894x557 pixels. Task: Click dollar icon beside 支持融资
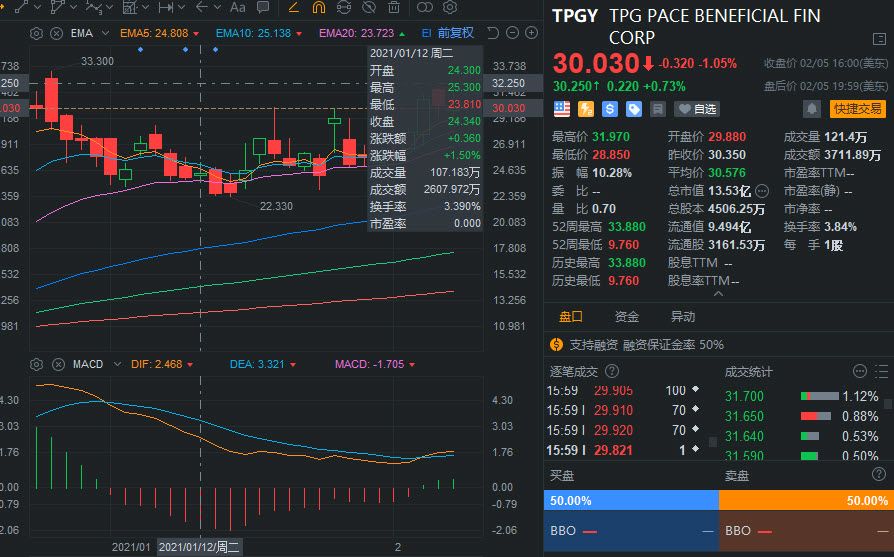556,345
